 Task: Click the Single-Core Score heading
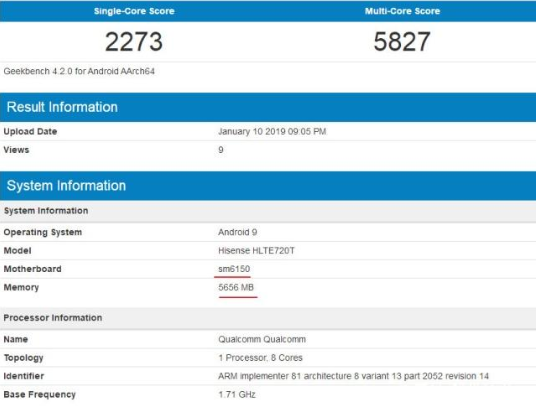[x=134, y=11]
